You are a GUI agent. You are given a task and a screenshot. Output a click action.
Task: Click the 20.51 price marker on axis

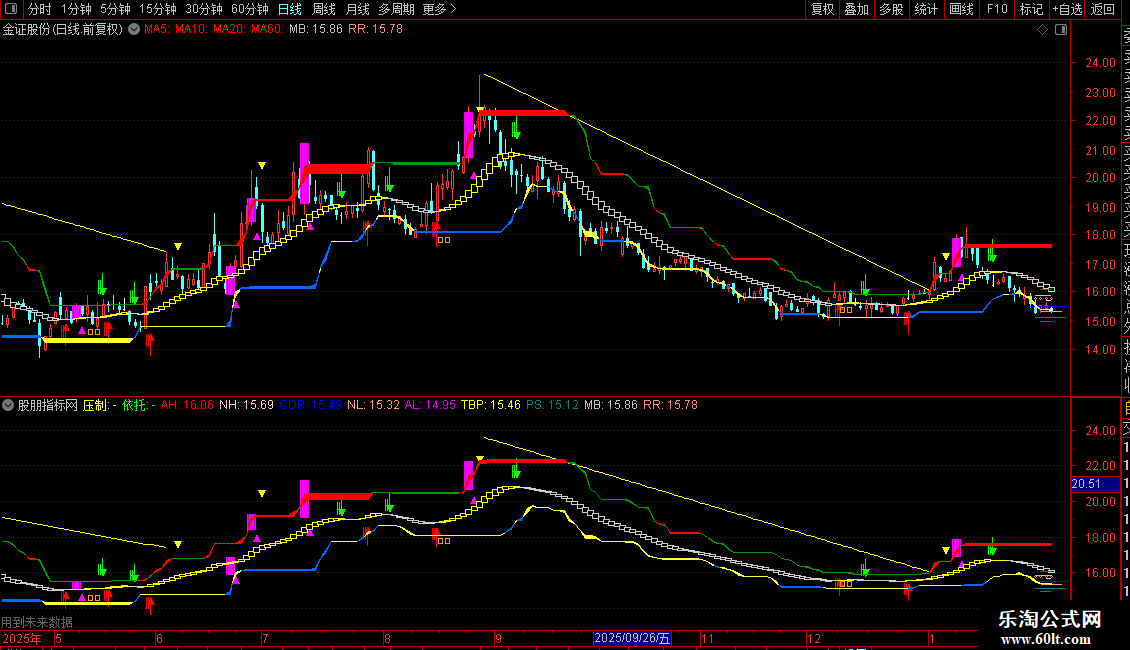(x=1086, y=484)
